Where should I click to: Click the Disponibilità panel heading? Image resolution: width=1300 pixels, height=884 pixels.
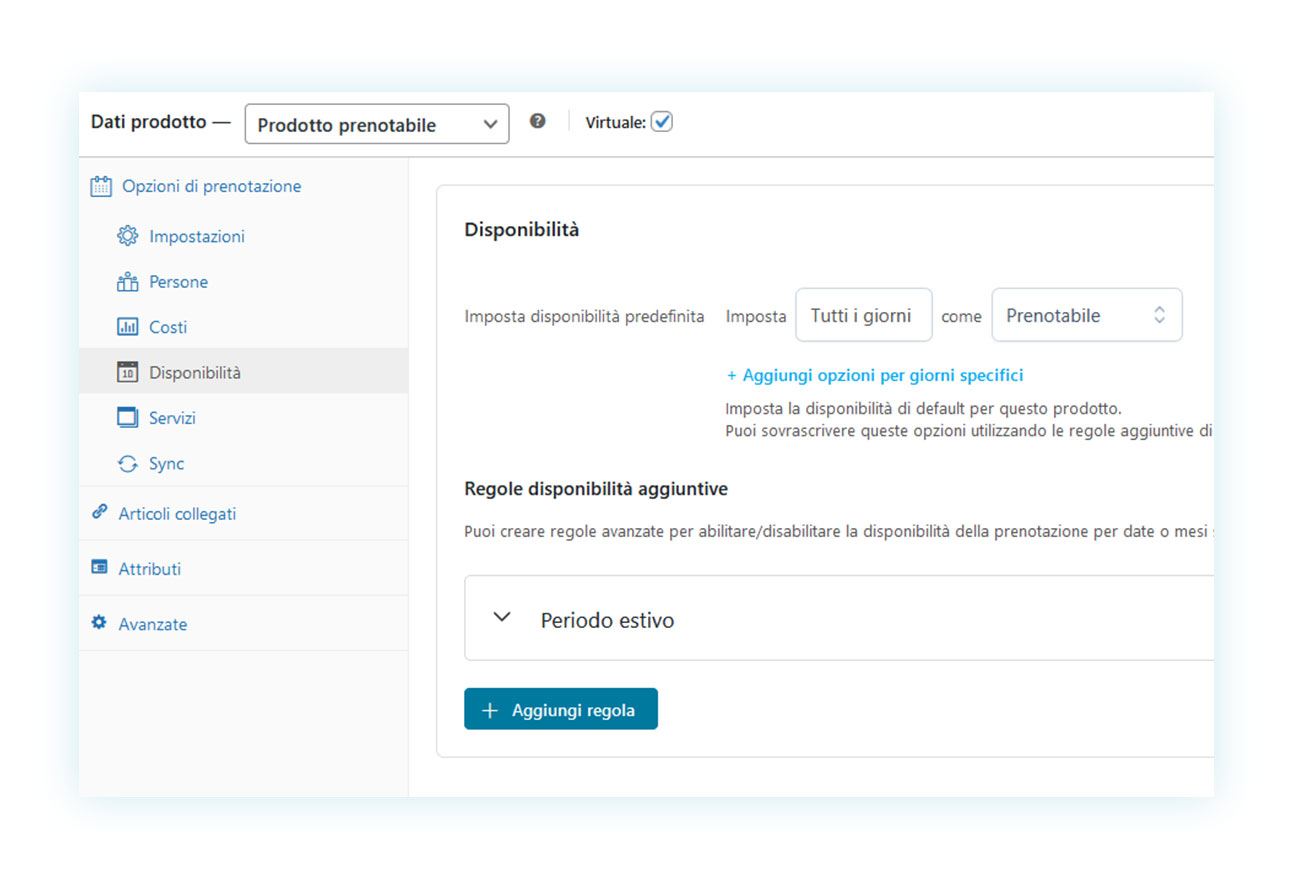click(x=522, y=229)
